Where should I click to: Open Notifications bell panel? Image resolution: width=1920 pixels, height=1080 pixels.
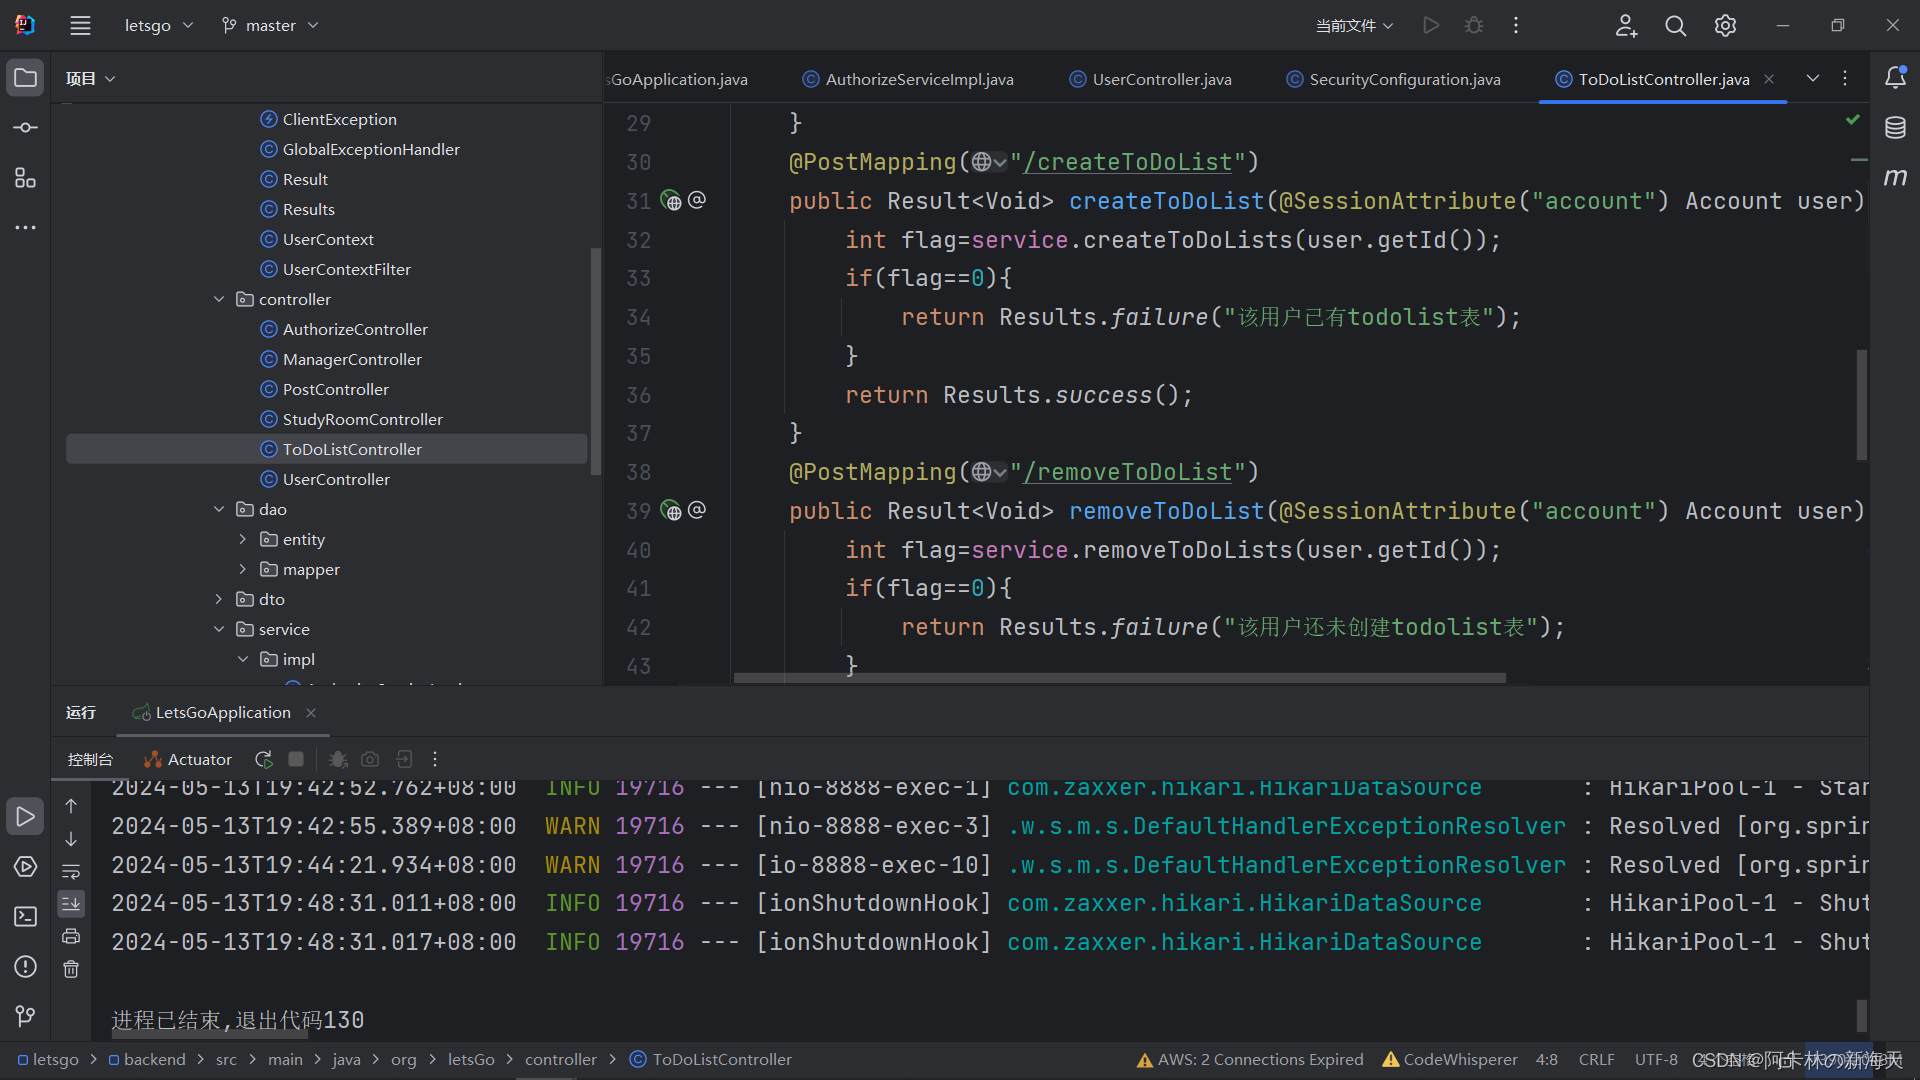point(1895,78)
